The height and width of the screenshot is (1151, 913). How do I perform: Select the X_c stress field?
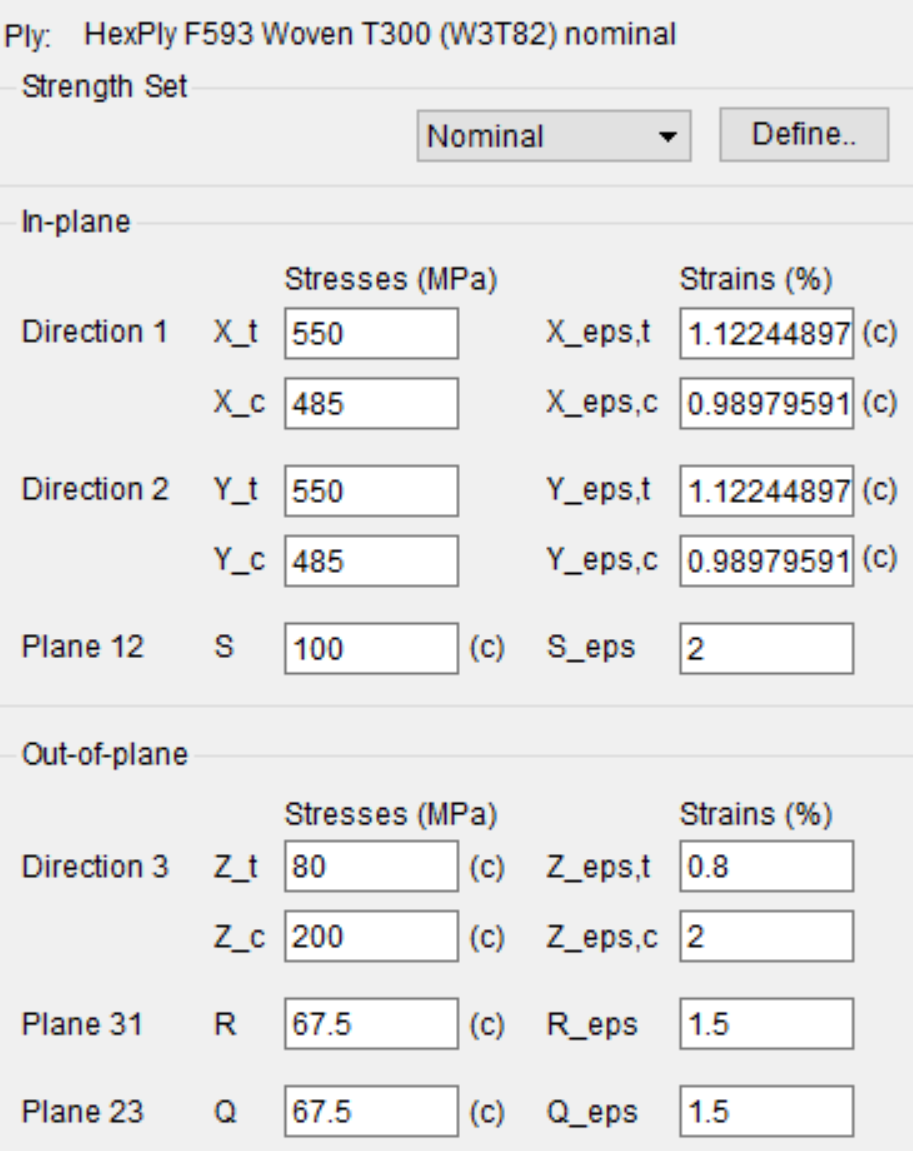point(372,404)
